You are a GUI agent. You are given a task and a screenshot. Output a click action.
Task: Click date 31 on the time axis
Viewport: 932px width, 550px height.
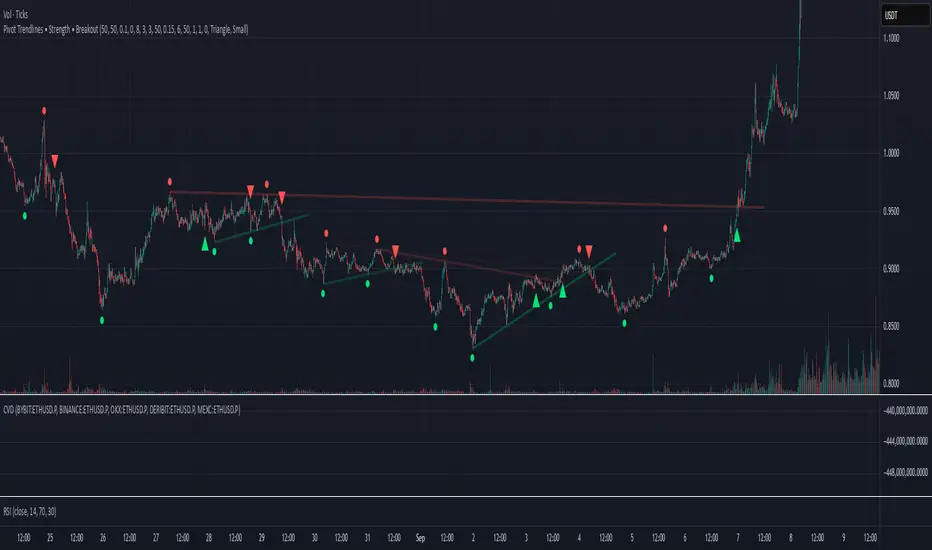click(x=367, y=538)
